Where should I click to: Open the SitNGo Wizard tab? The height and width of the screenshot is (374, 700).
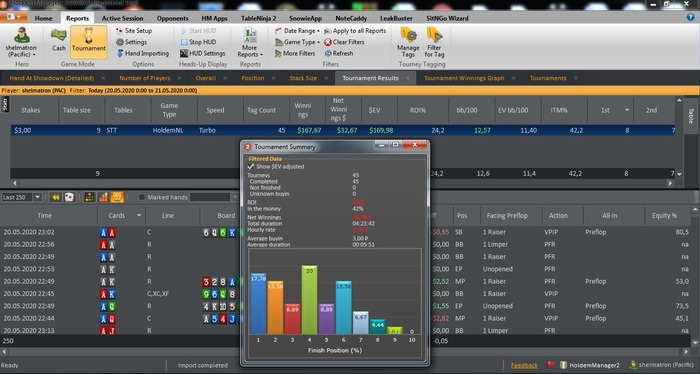(x=447, y=18)
